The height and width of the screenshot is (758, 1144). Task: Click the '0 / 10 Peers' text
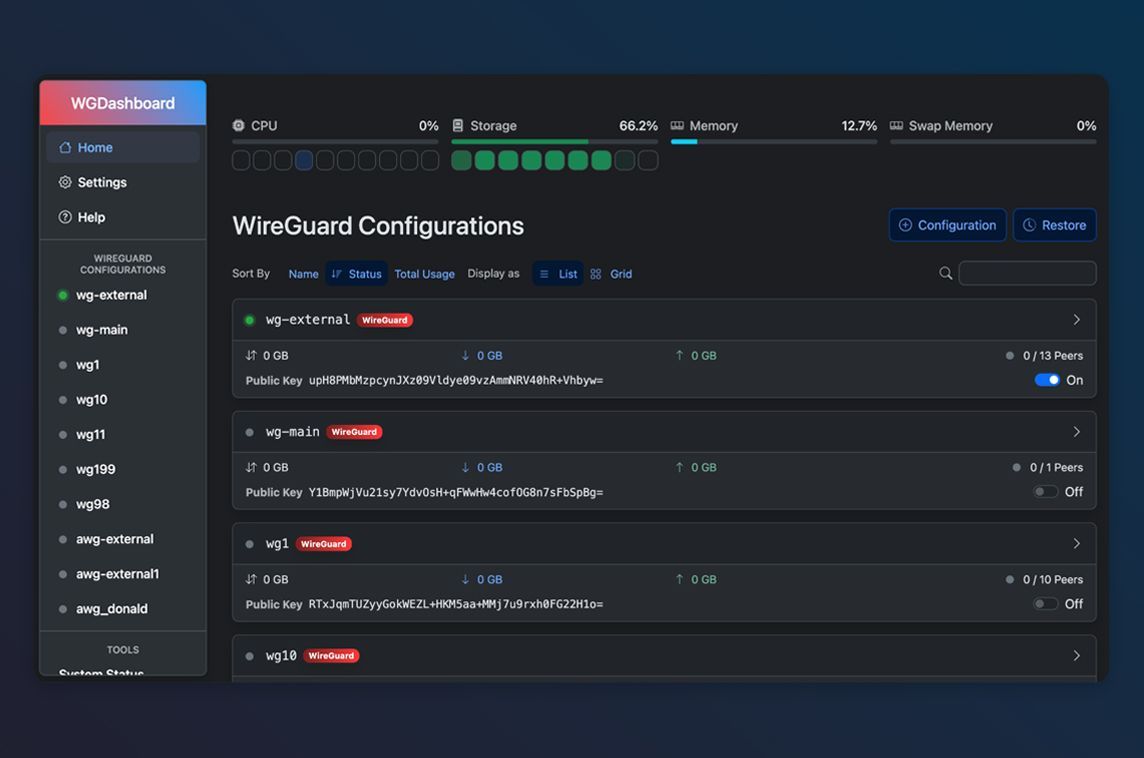pos(1053,579)
